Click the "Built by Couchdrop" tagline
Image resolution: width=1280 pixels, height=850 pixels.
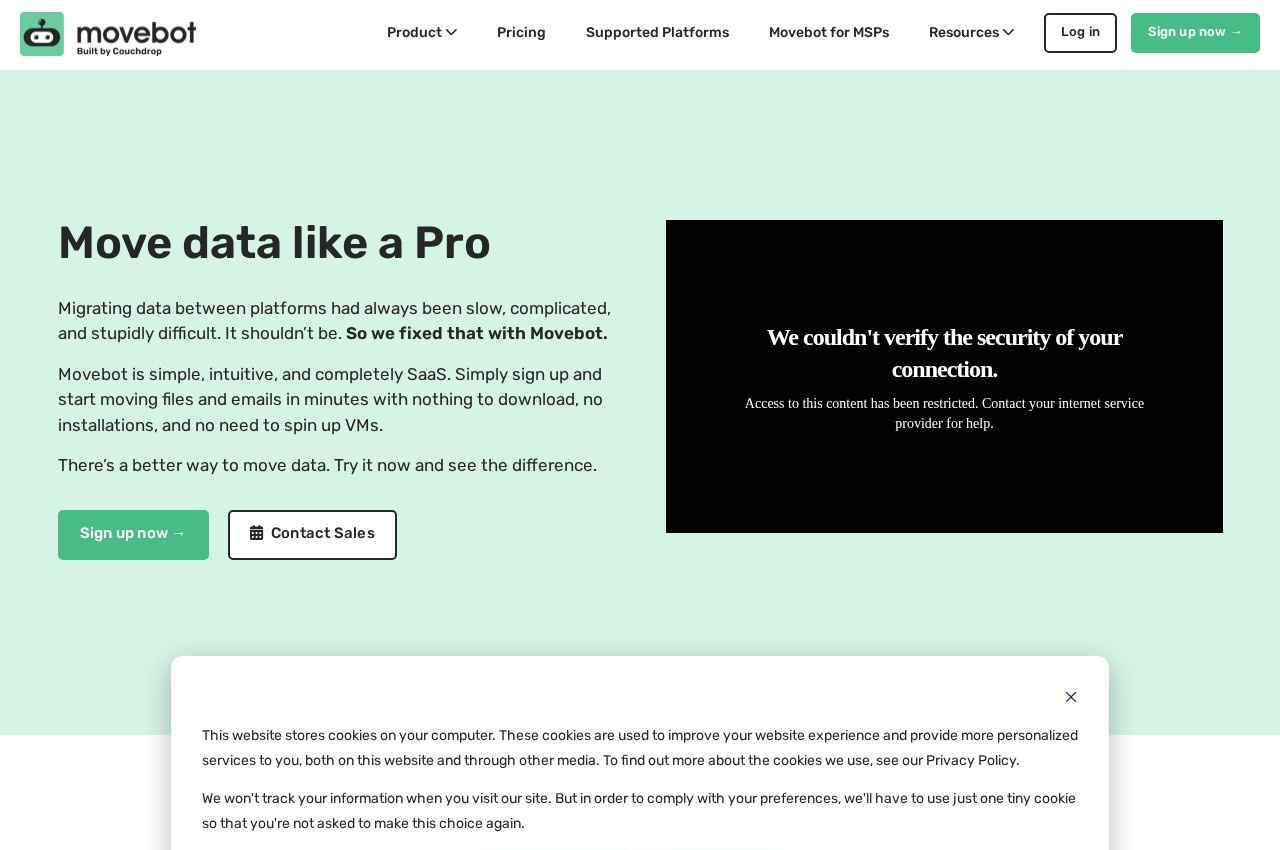pyautogui.click(x=119, y=51)
